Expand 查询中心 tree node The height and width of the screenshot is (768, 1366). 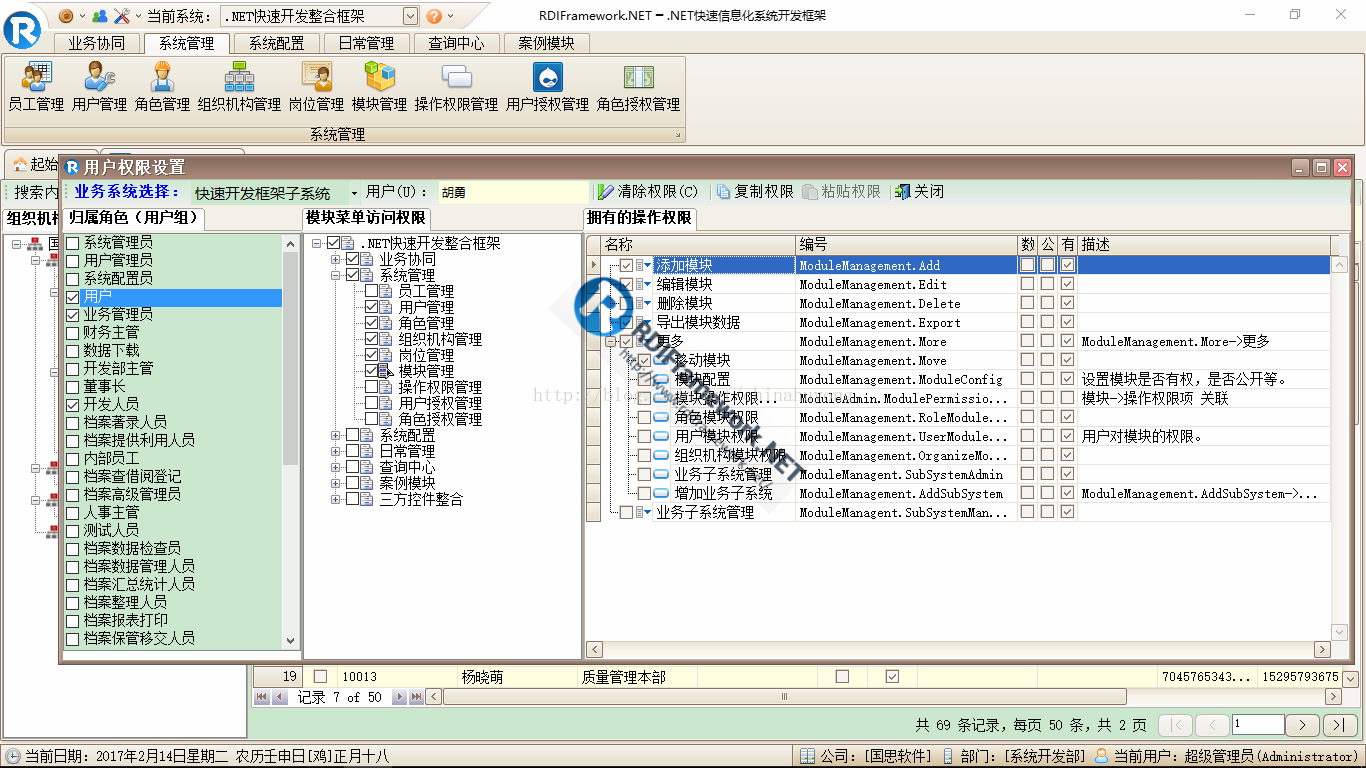tap(335, 467)
